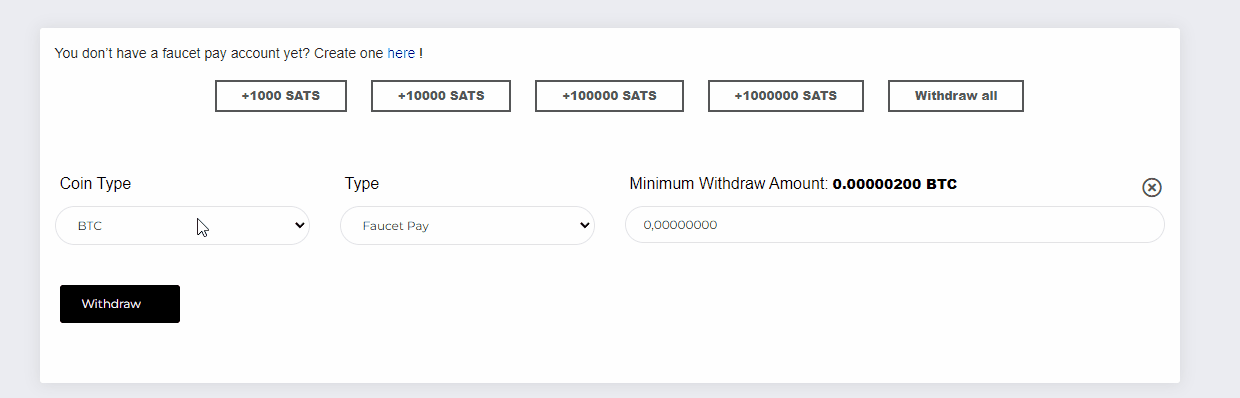Click the 'Withdraw all' button

tap(956, 96)
